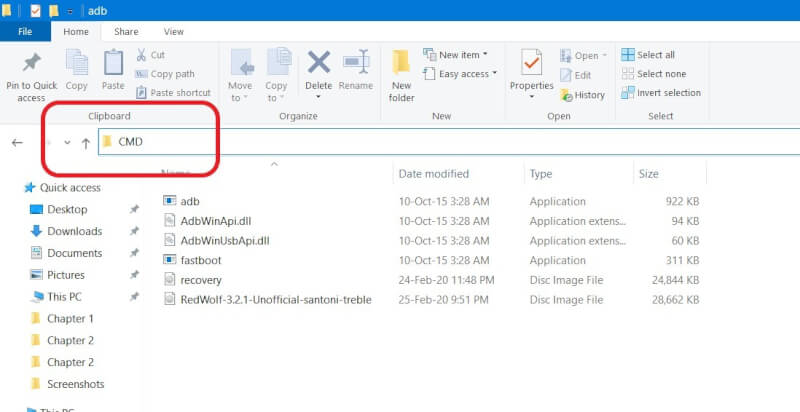Click the Properties checkmark icon

[532, 63]
